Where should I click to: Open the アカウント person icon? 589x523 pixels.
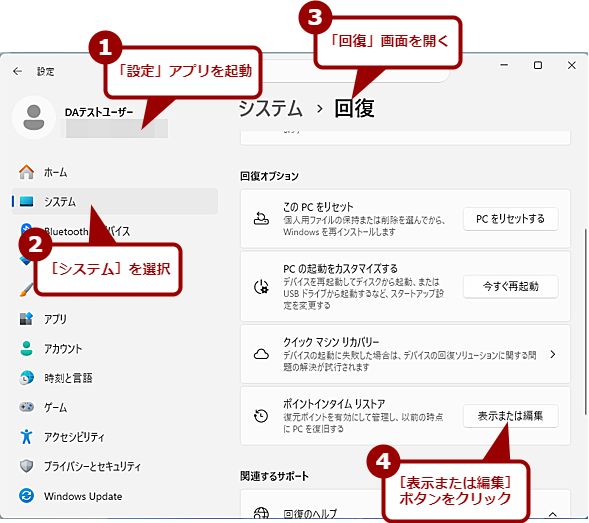pyautogui.click(x=26, y=348)
